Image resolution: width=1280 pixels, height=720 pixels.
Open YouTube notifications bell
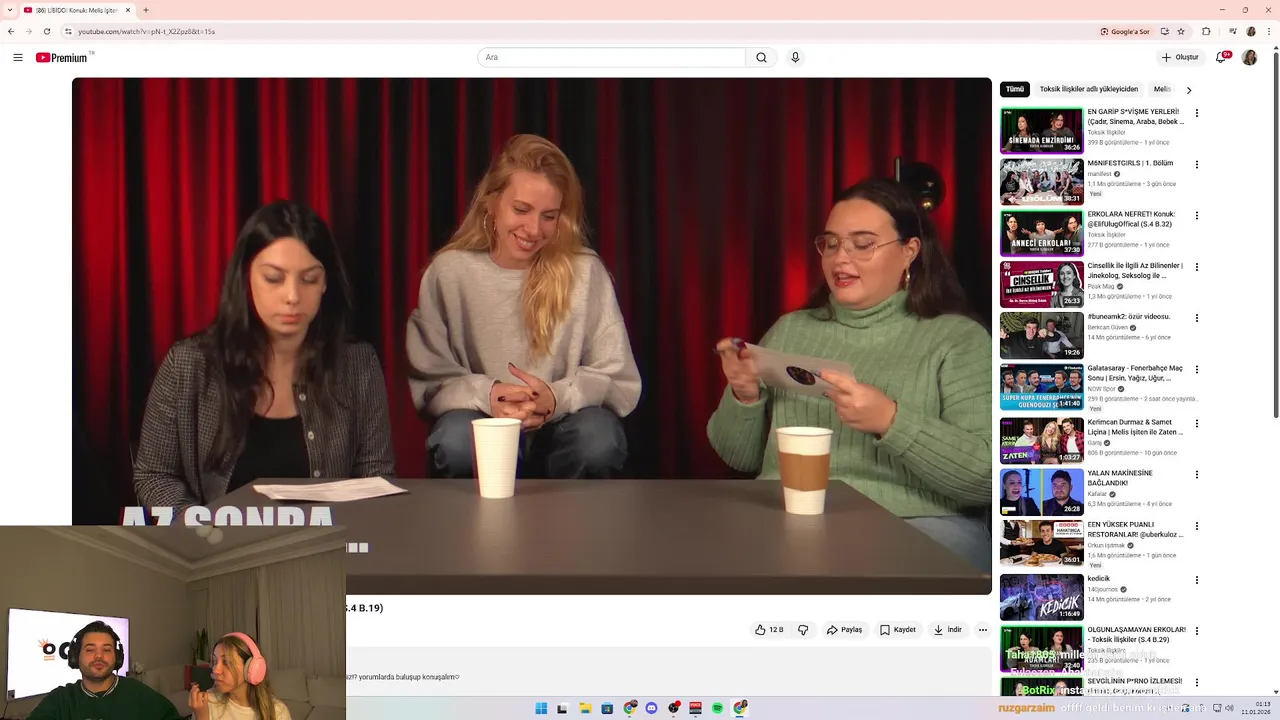(x=1221, y=58)
